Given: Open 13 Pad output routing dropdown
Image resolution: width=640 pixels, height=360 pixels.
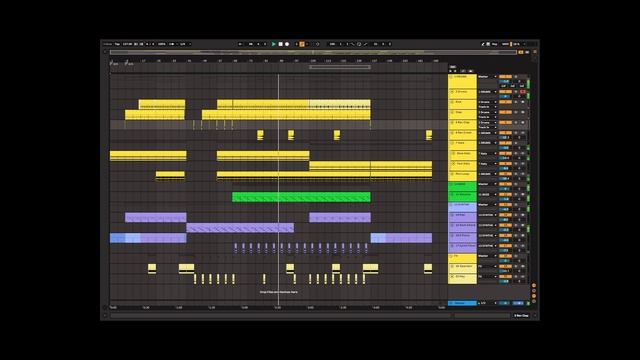Looking at the screenshot, I should click(x=487, y=215).
